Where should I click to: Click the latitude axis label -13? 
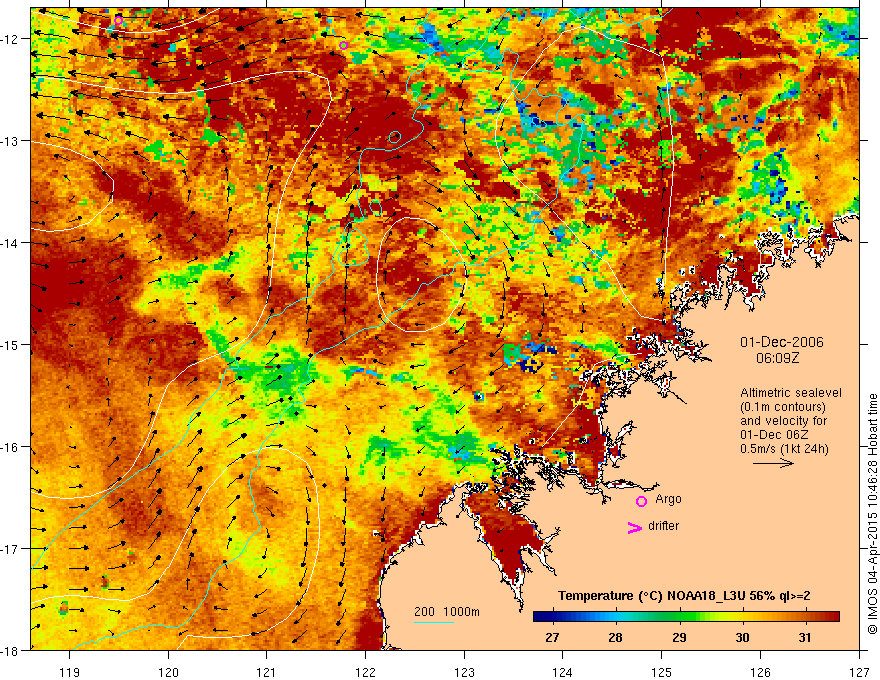(x=11, y=141)
